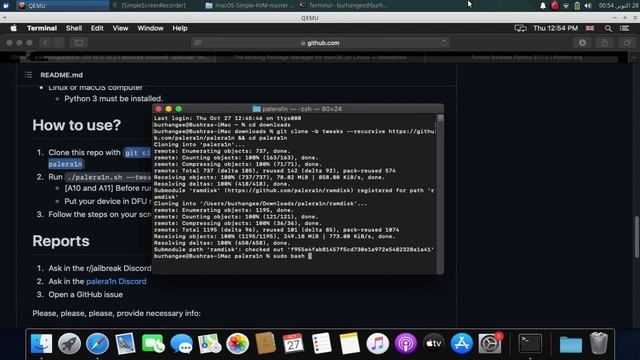Click the terminal window scrollbar

[440, 194]
